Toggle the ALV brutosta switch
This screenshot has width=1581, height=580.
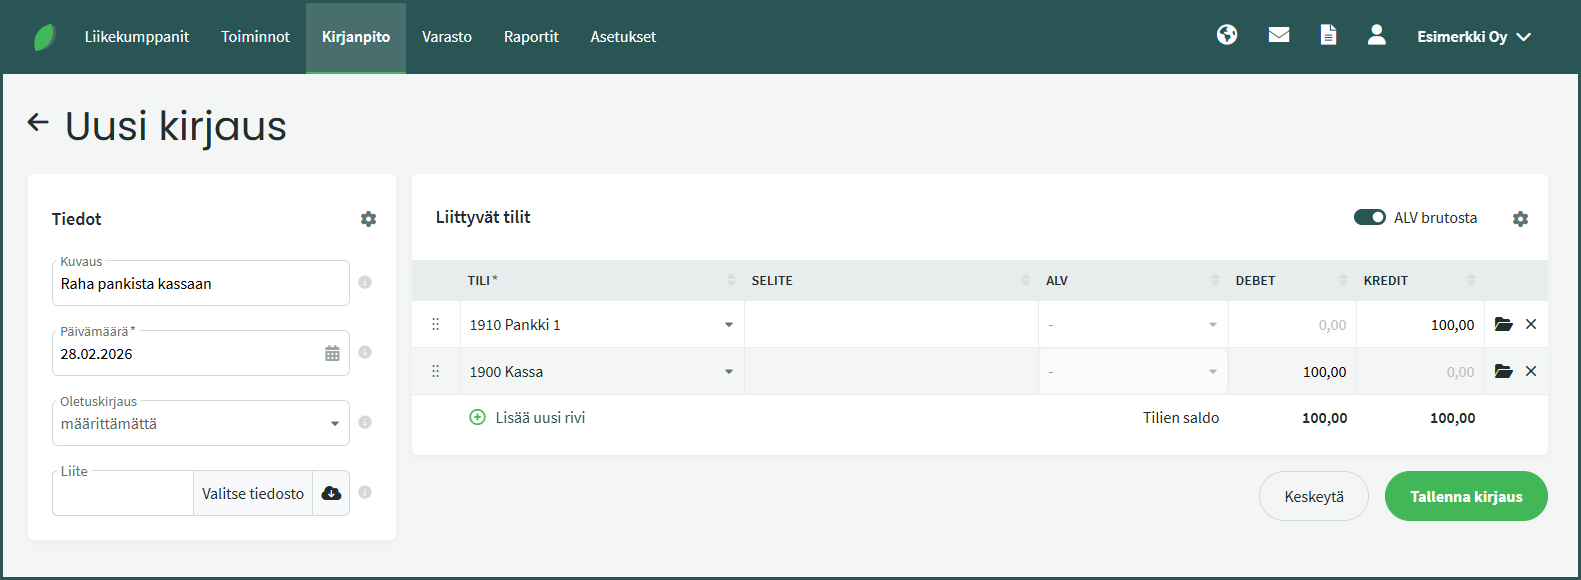[1369, 217]
